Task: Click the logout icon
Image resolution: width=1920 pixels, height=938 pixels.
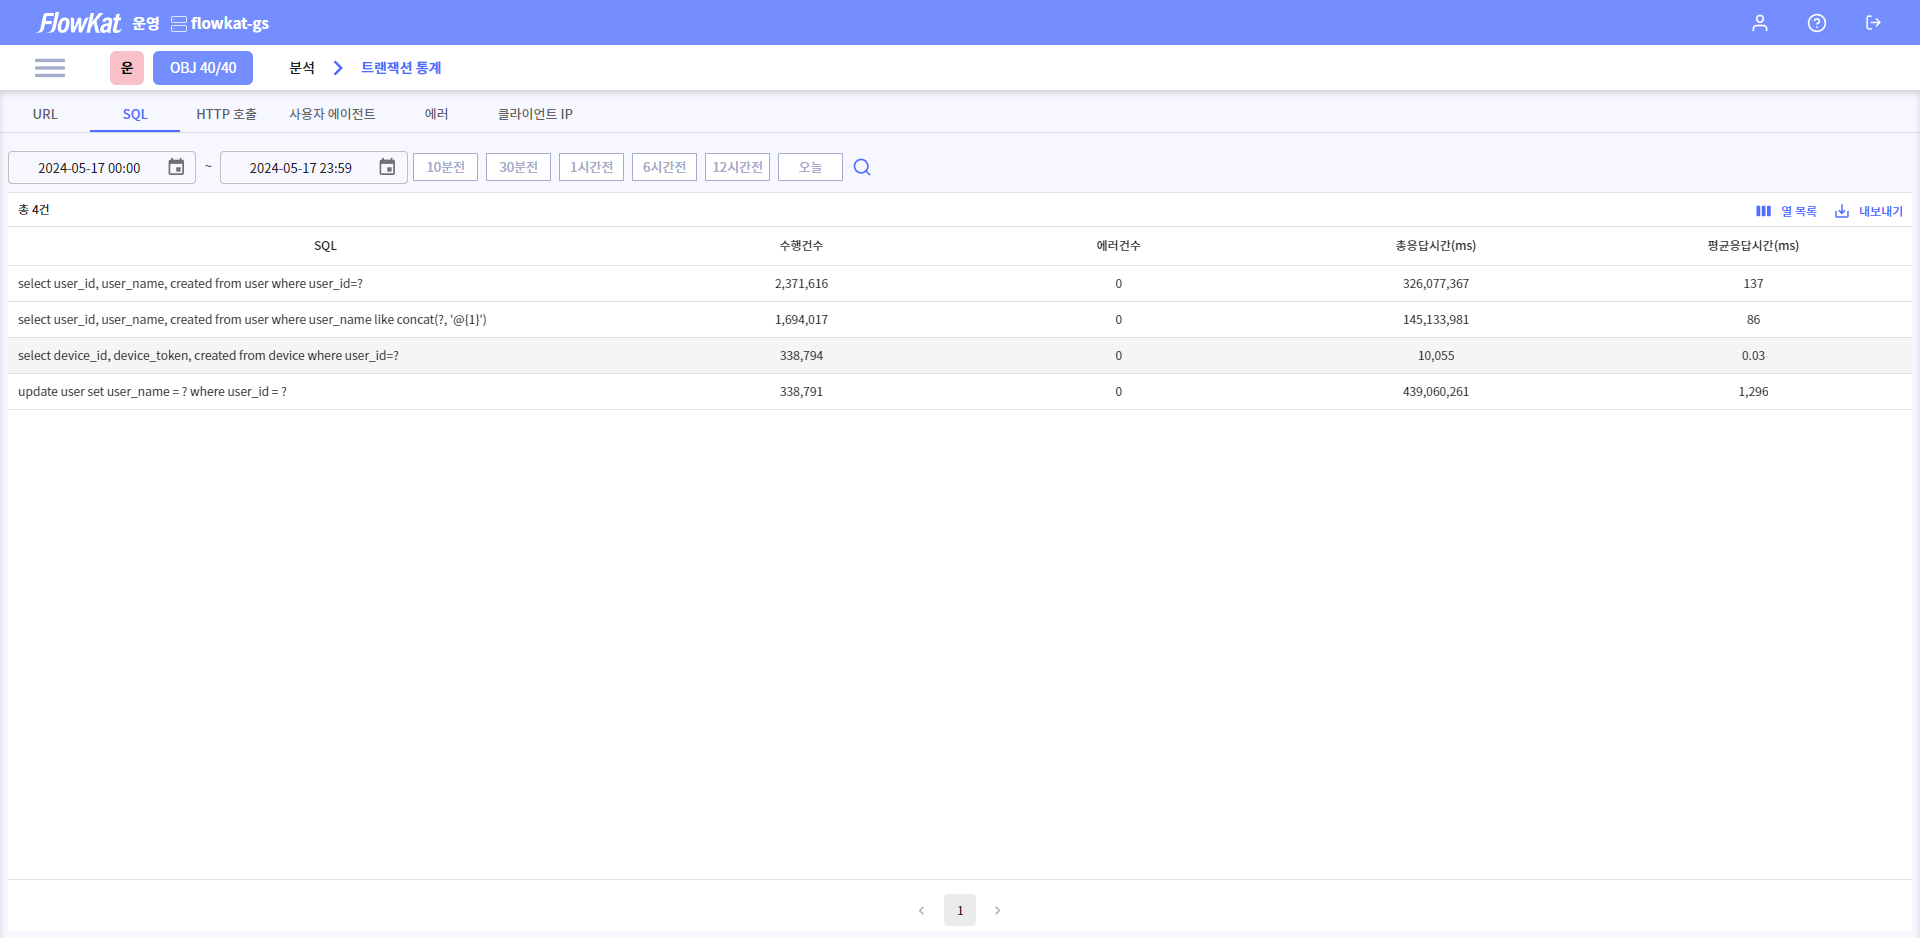Action: [1873, 23]
